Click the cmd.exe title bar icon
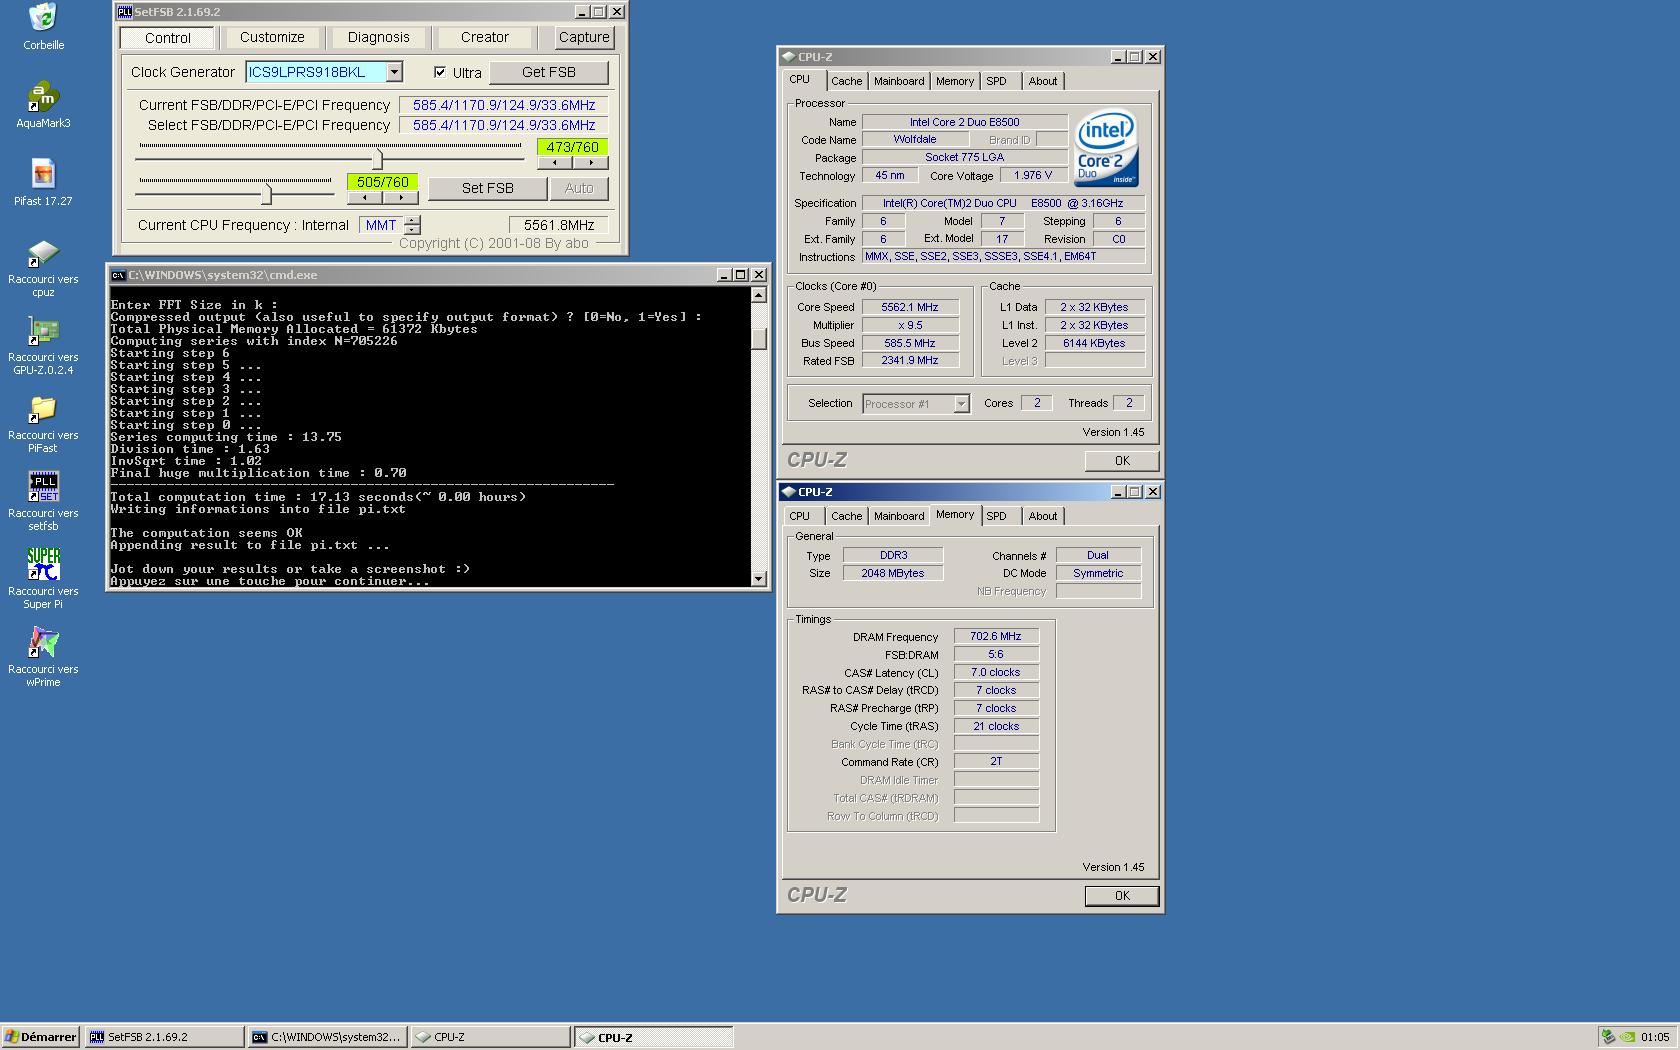Screen dimensions: 1680x1050 118,275
